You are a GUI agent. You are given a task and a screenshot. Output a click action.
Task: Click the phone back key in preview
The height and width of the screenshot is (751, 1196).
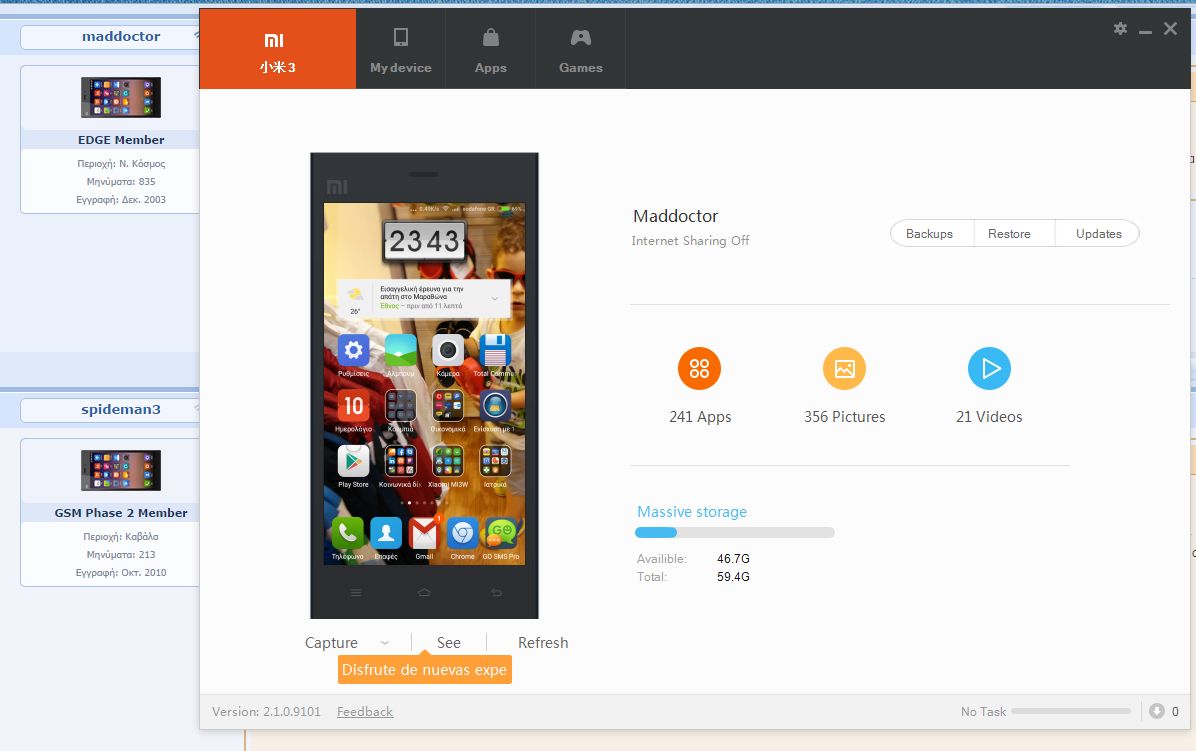click(497, 592)
